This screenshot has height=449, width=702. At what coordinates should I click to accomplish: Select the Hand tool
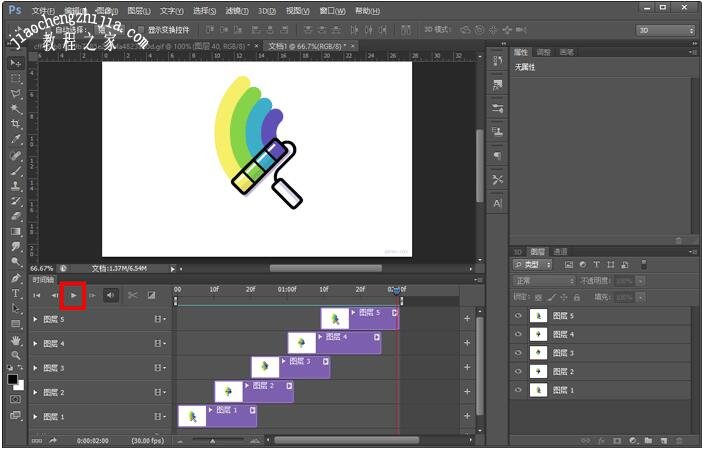pos(16,340)
